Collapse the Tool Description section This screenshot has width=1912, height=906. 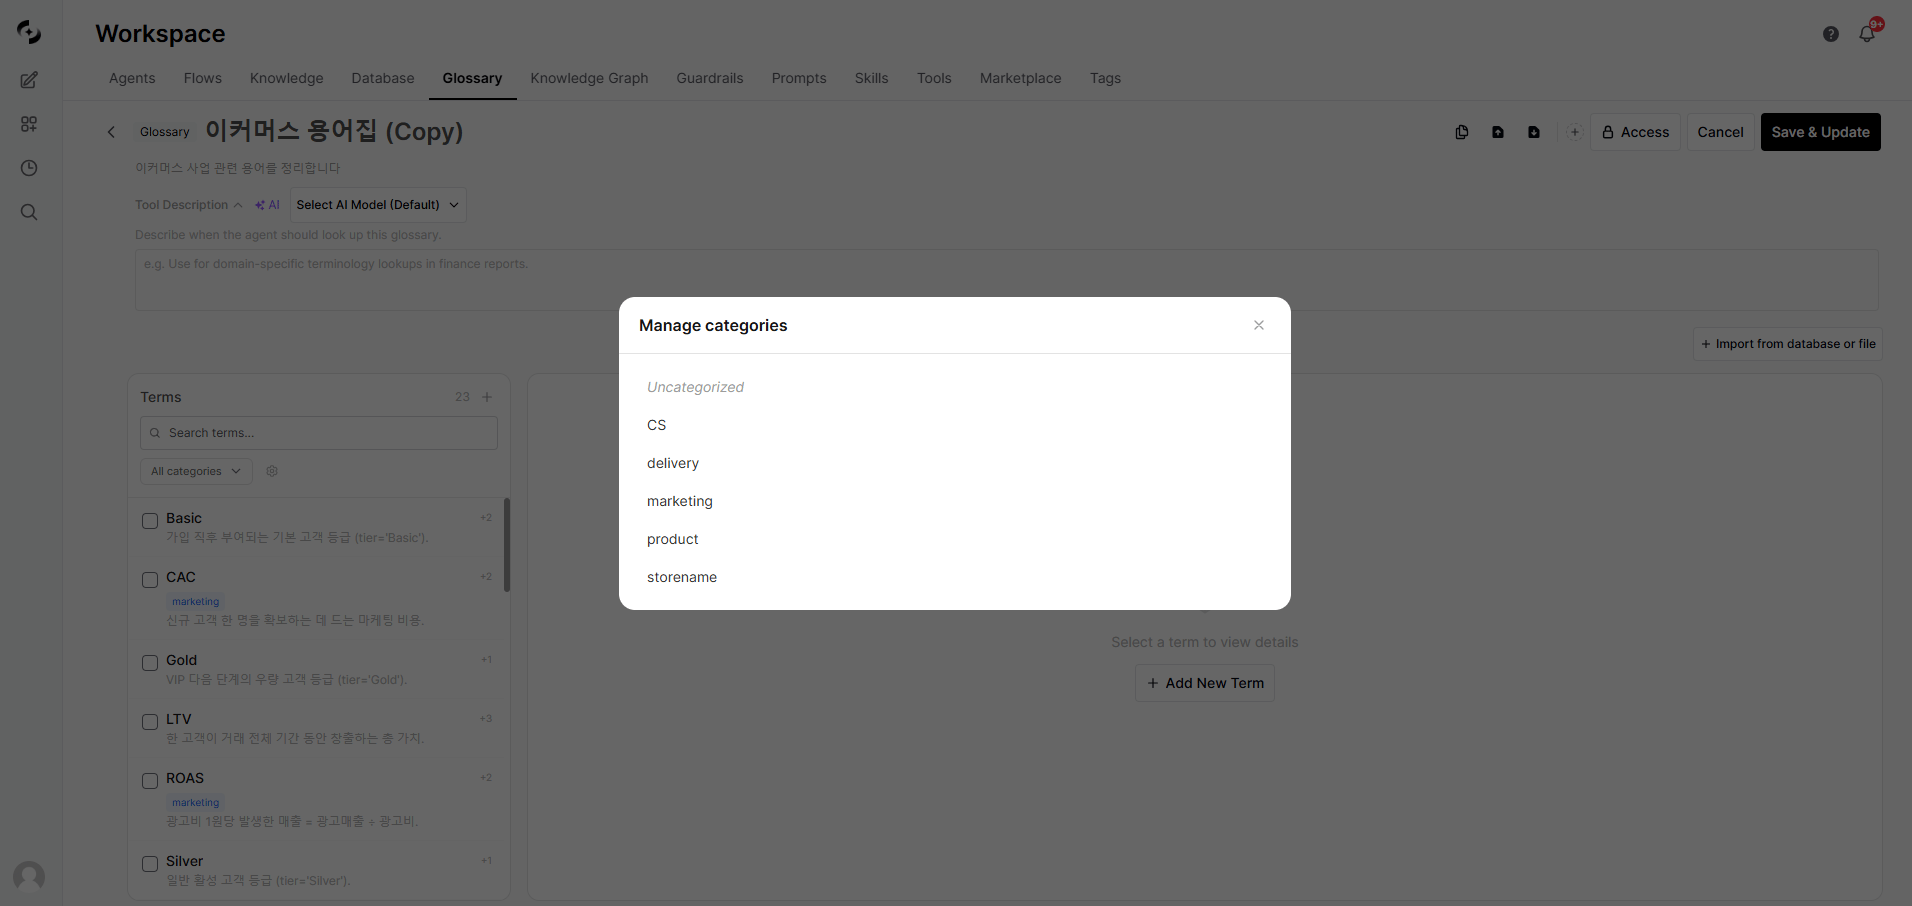[x=189, y=205]
